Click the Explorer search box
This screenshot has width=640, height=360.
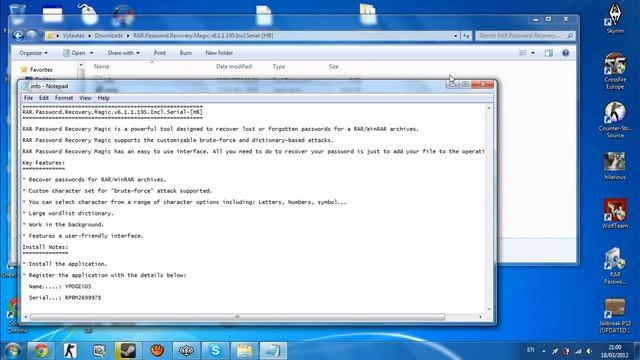(525, 36)
